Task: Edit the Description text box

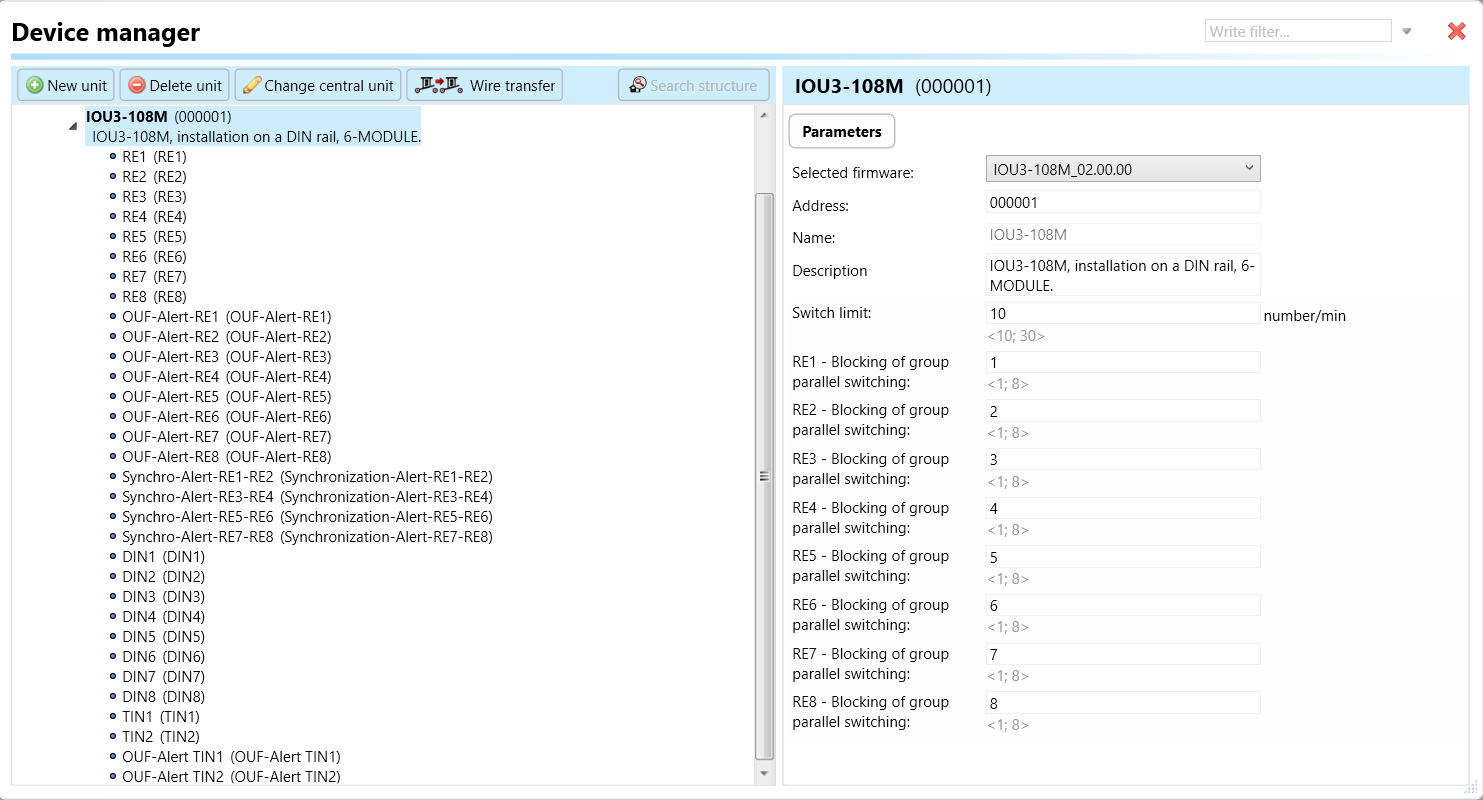Action: pyautogui.click(x=1122, y=275)
